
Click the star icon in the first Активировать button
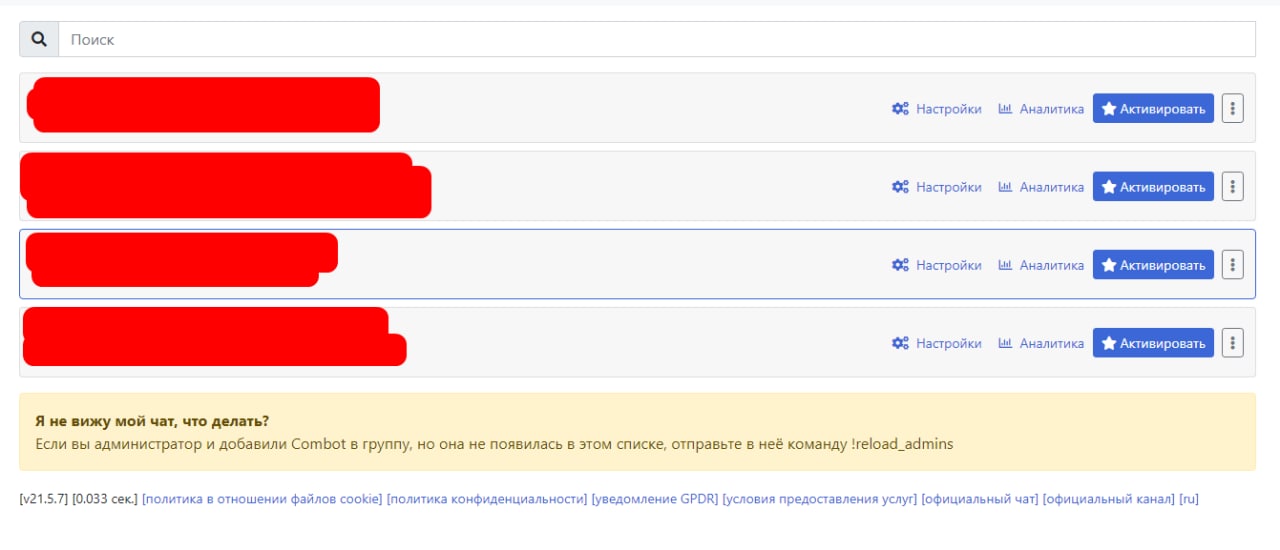click(x=1108, y=109)
